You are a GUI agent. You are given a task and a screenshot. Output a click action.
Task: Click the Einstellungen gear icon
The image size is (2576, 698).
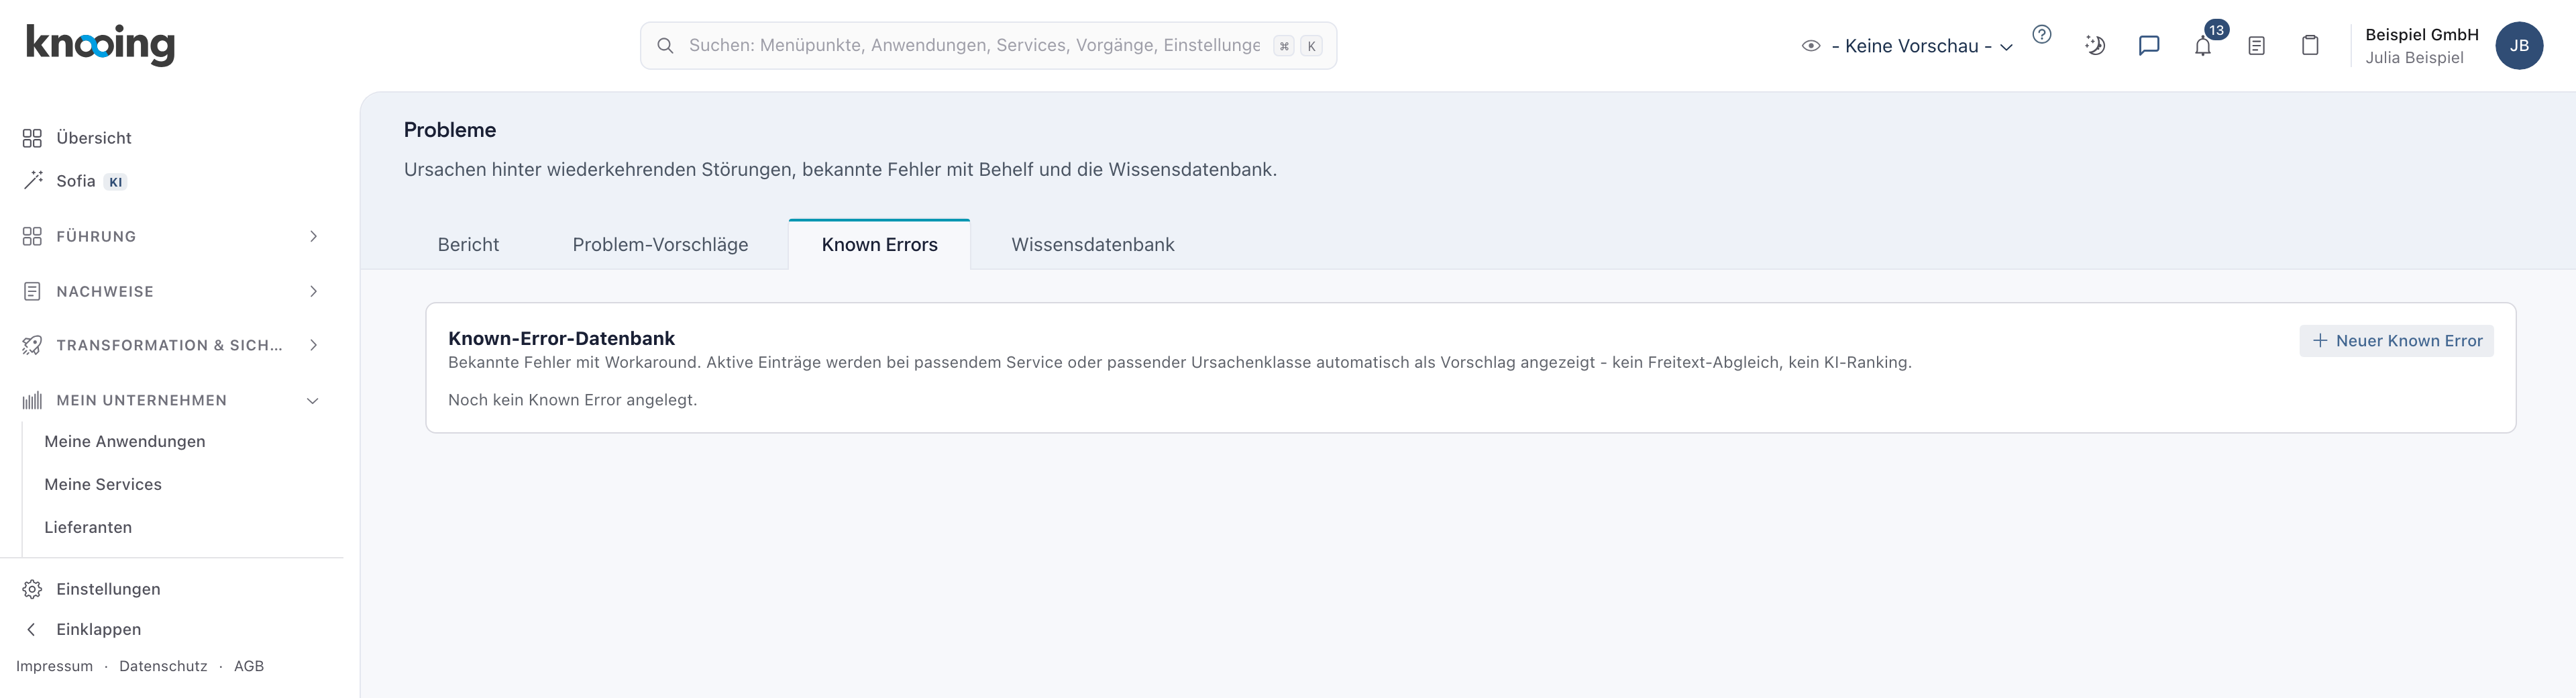(32, 589)
